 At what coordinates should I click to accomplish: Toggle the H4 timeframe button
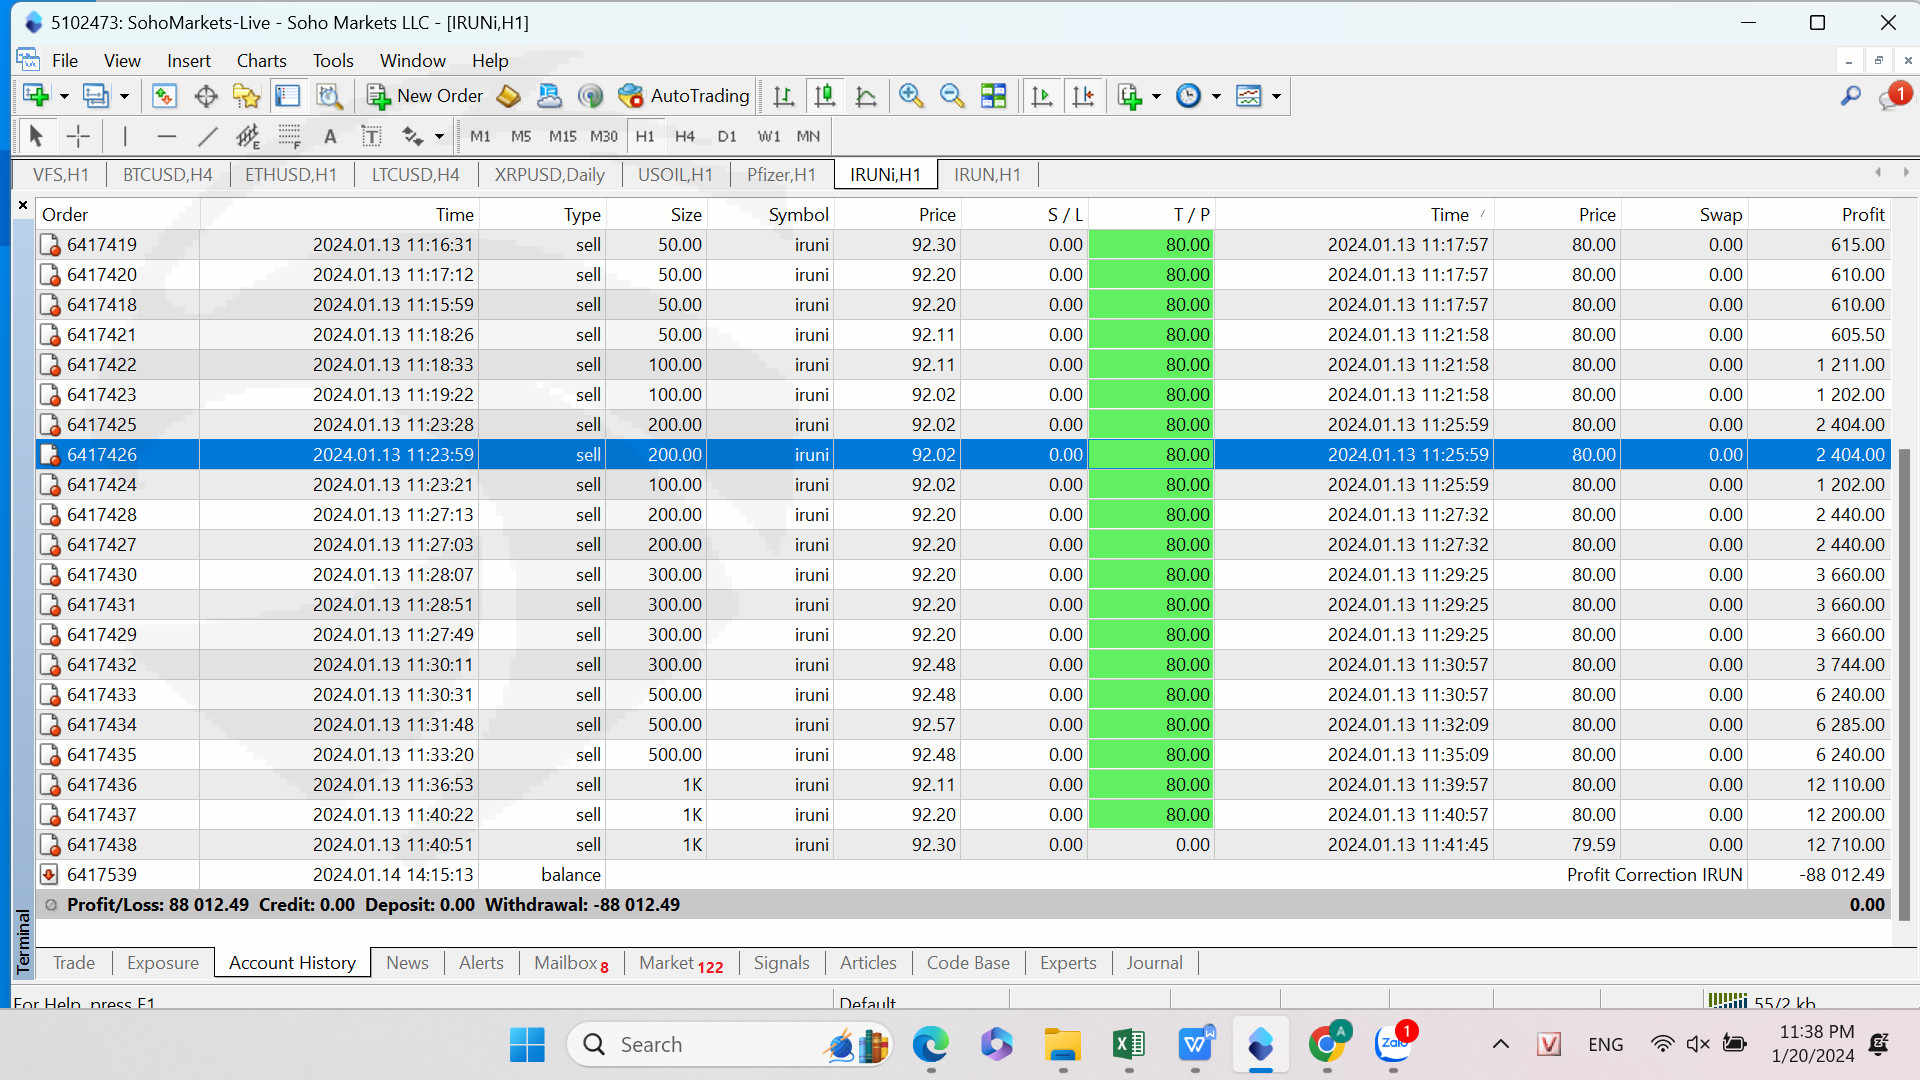click(x=684, y=136)
